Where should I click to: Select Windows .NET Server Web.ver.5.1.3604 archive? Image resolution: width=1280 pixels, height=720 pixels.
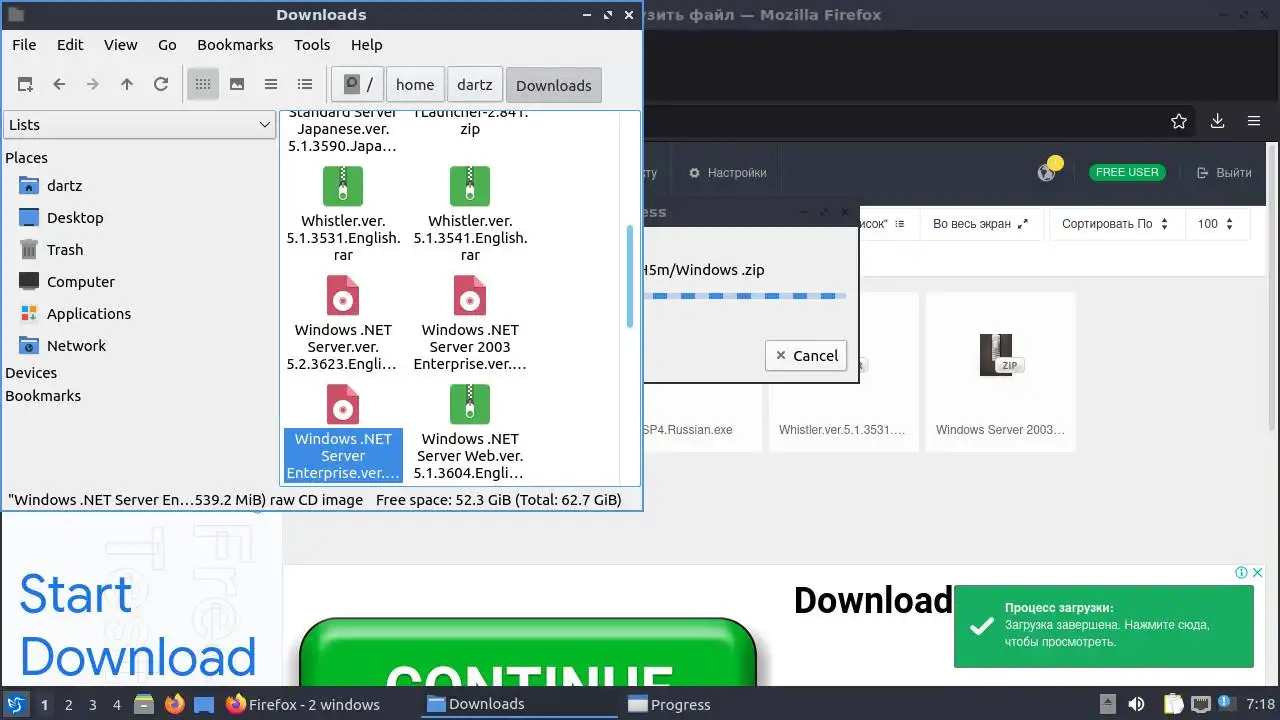(470, 404)
